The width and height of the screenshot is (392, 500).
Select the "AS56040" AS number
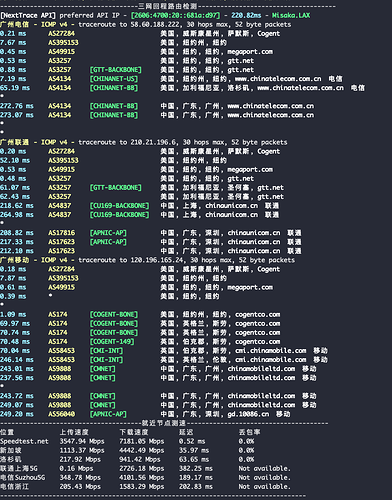61,414
